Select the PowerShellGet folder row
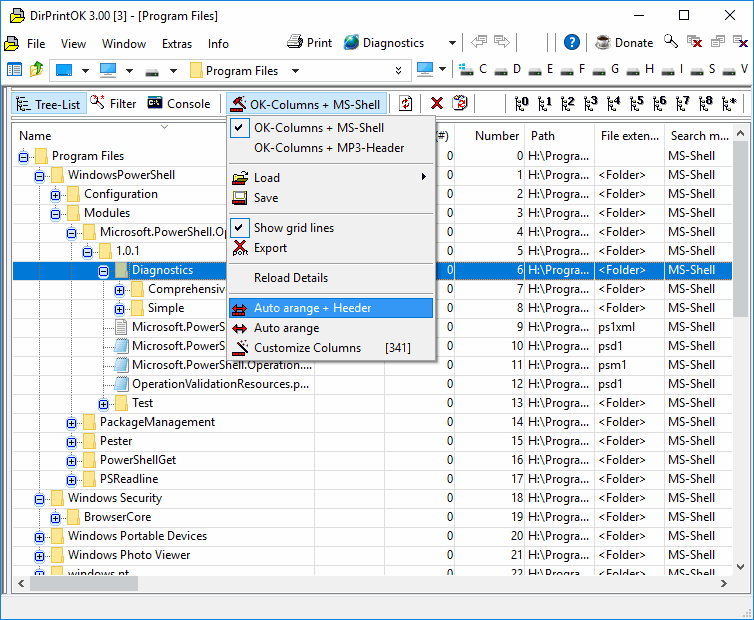This screenshot has width=754, height=620. pos(373,460)
